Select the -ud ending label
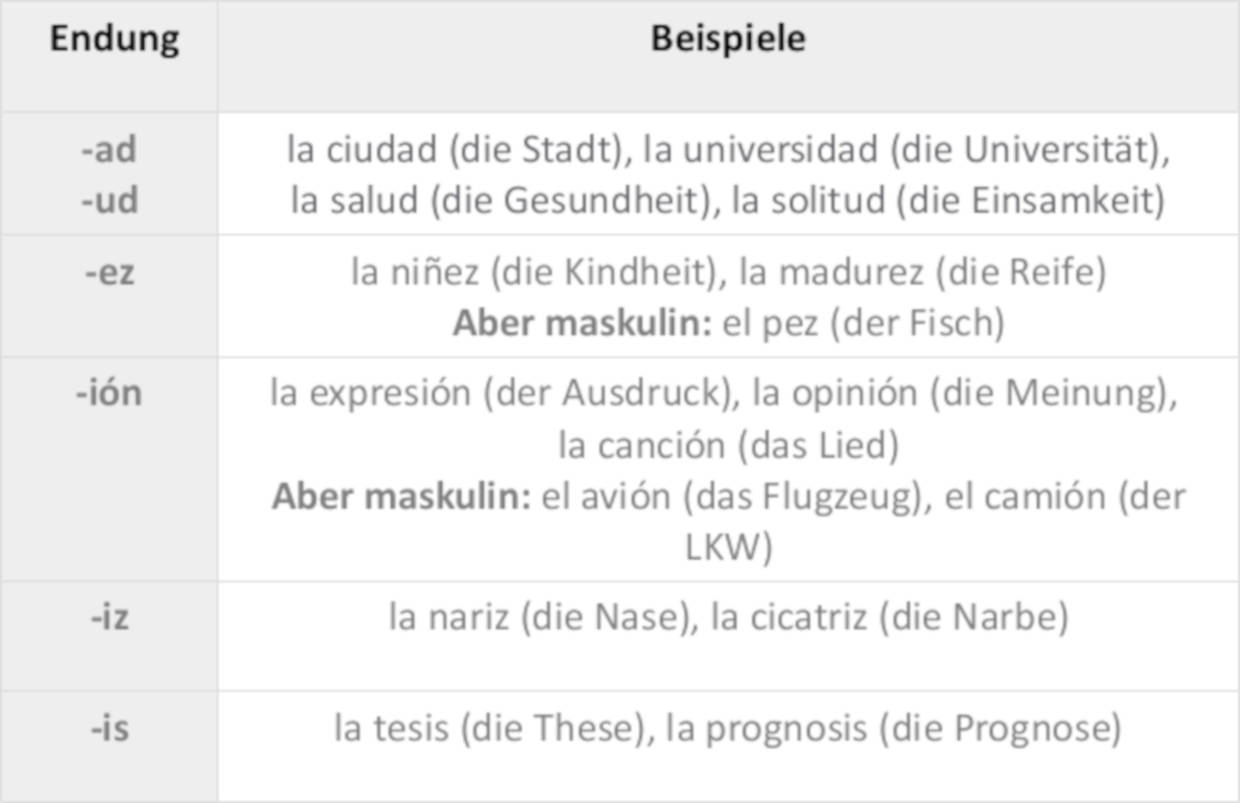The height and width of the screenshot is (803, 1240). pos(109,201)
